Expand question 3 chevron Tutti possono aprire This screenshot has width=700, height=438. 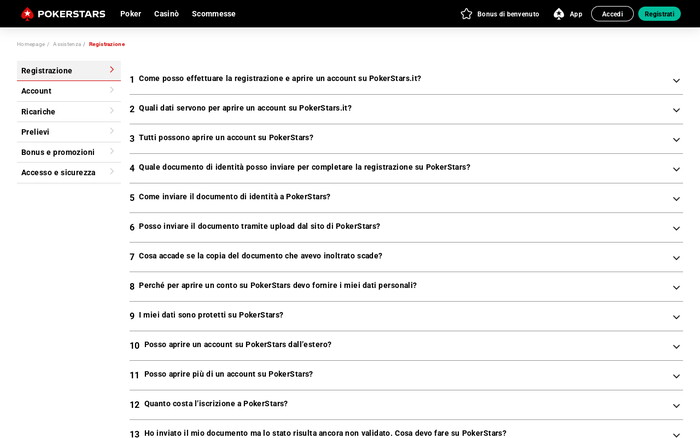tap(676, 140)
